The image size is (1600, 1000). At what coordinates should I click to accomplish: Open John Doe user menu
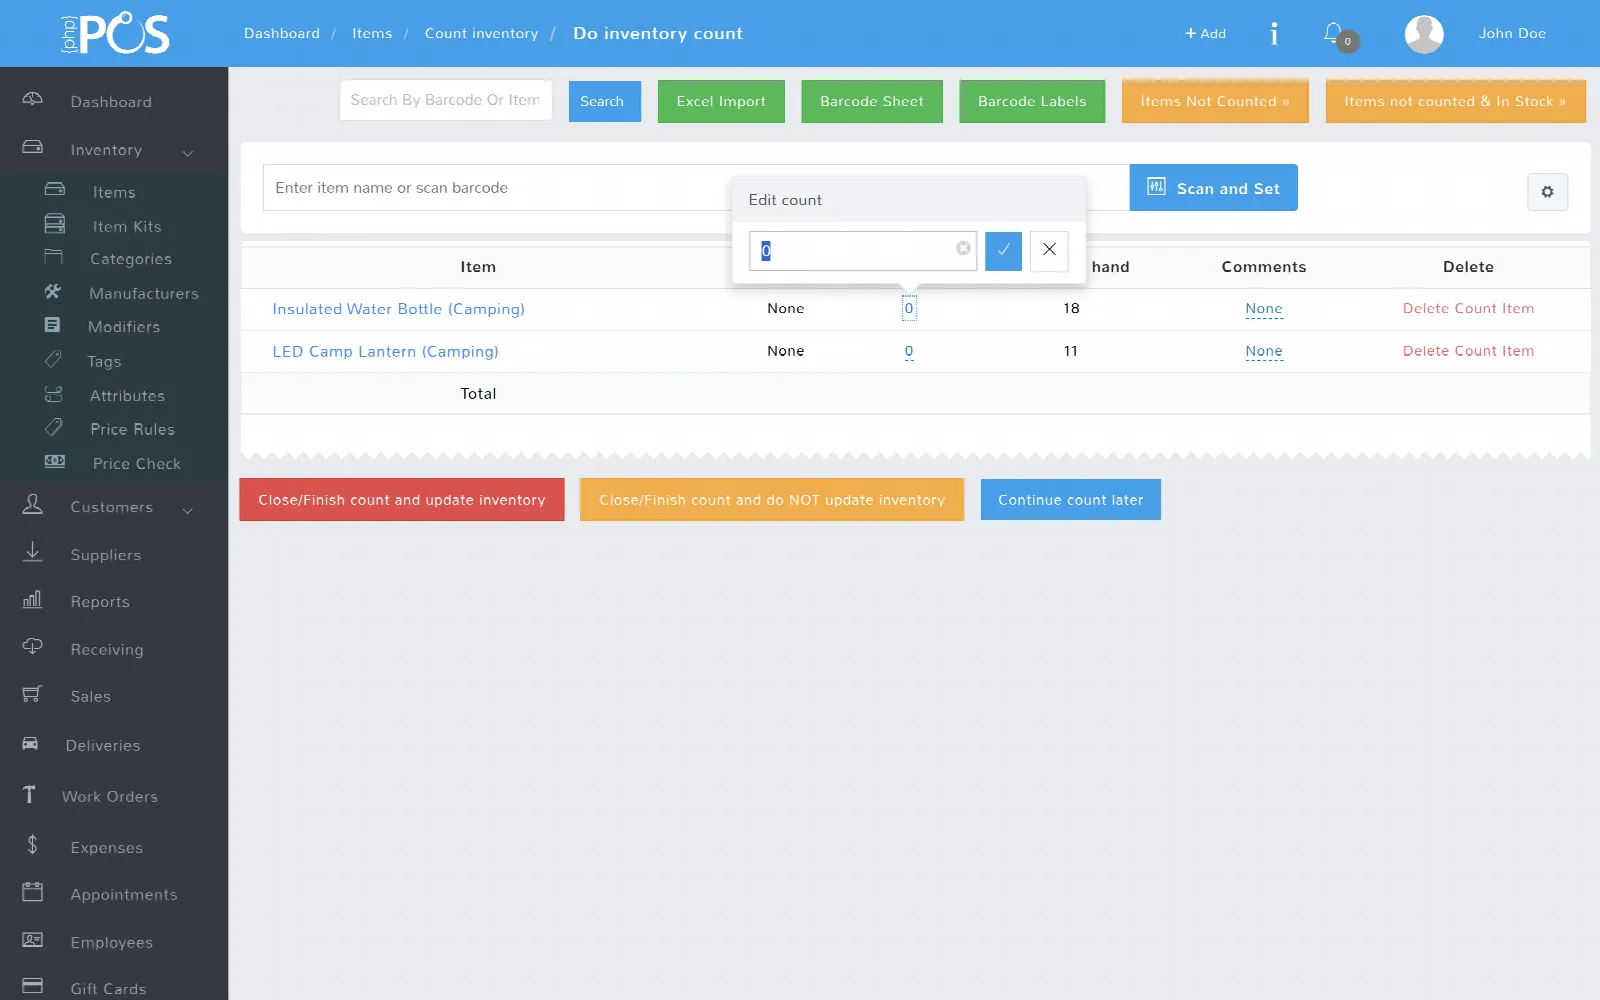click(1512, 33)
